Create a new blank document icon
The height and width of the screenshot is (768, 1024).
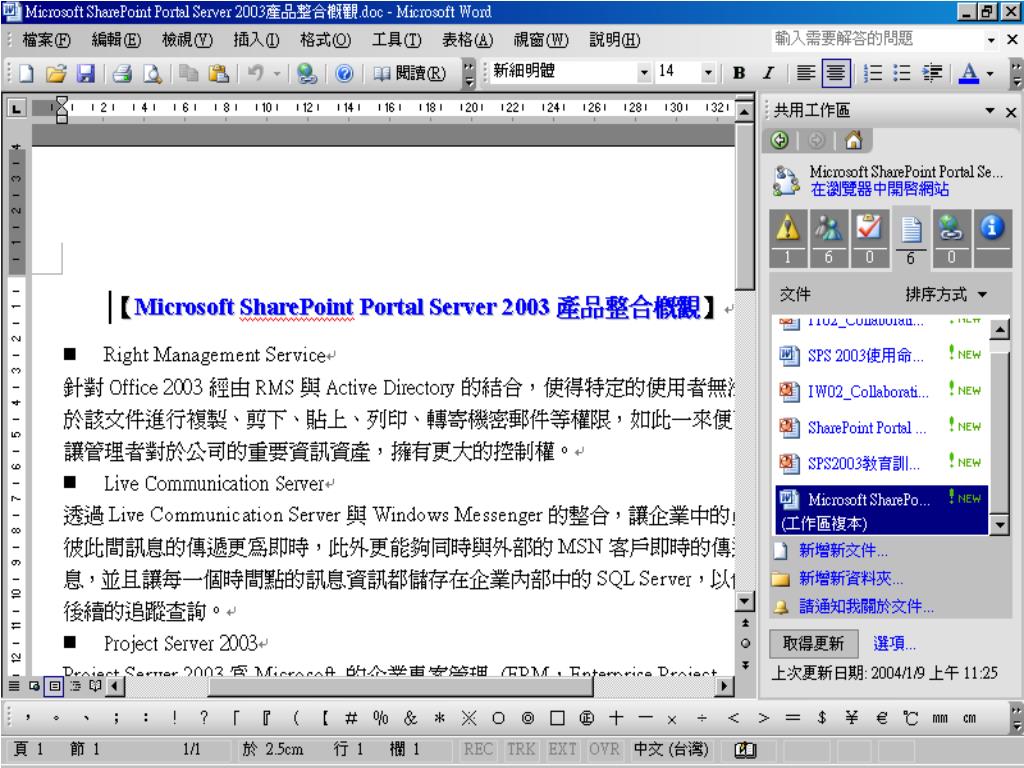[x=26, y=73]
